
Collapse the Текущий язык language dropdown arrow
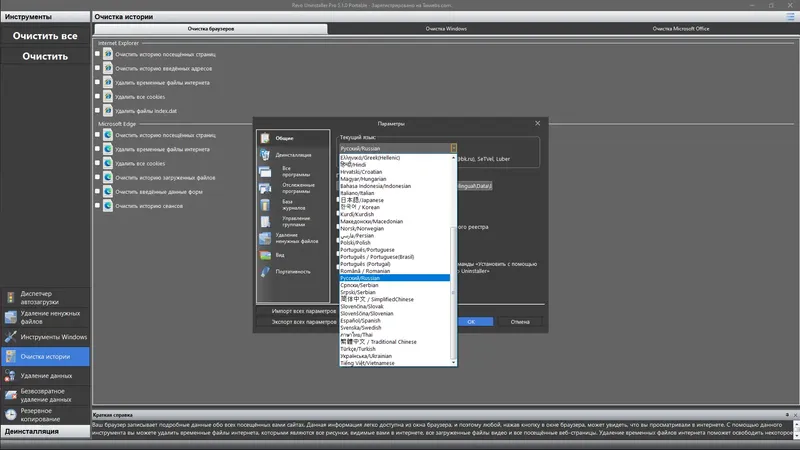click(x=453, y=148)
